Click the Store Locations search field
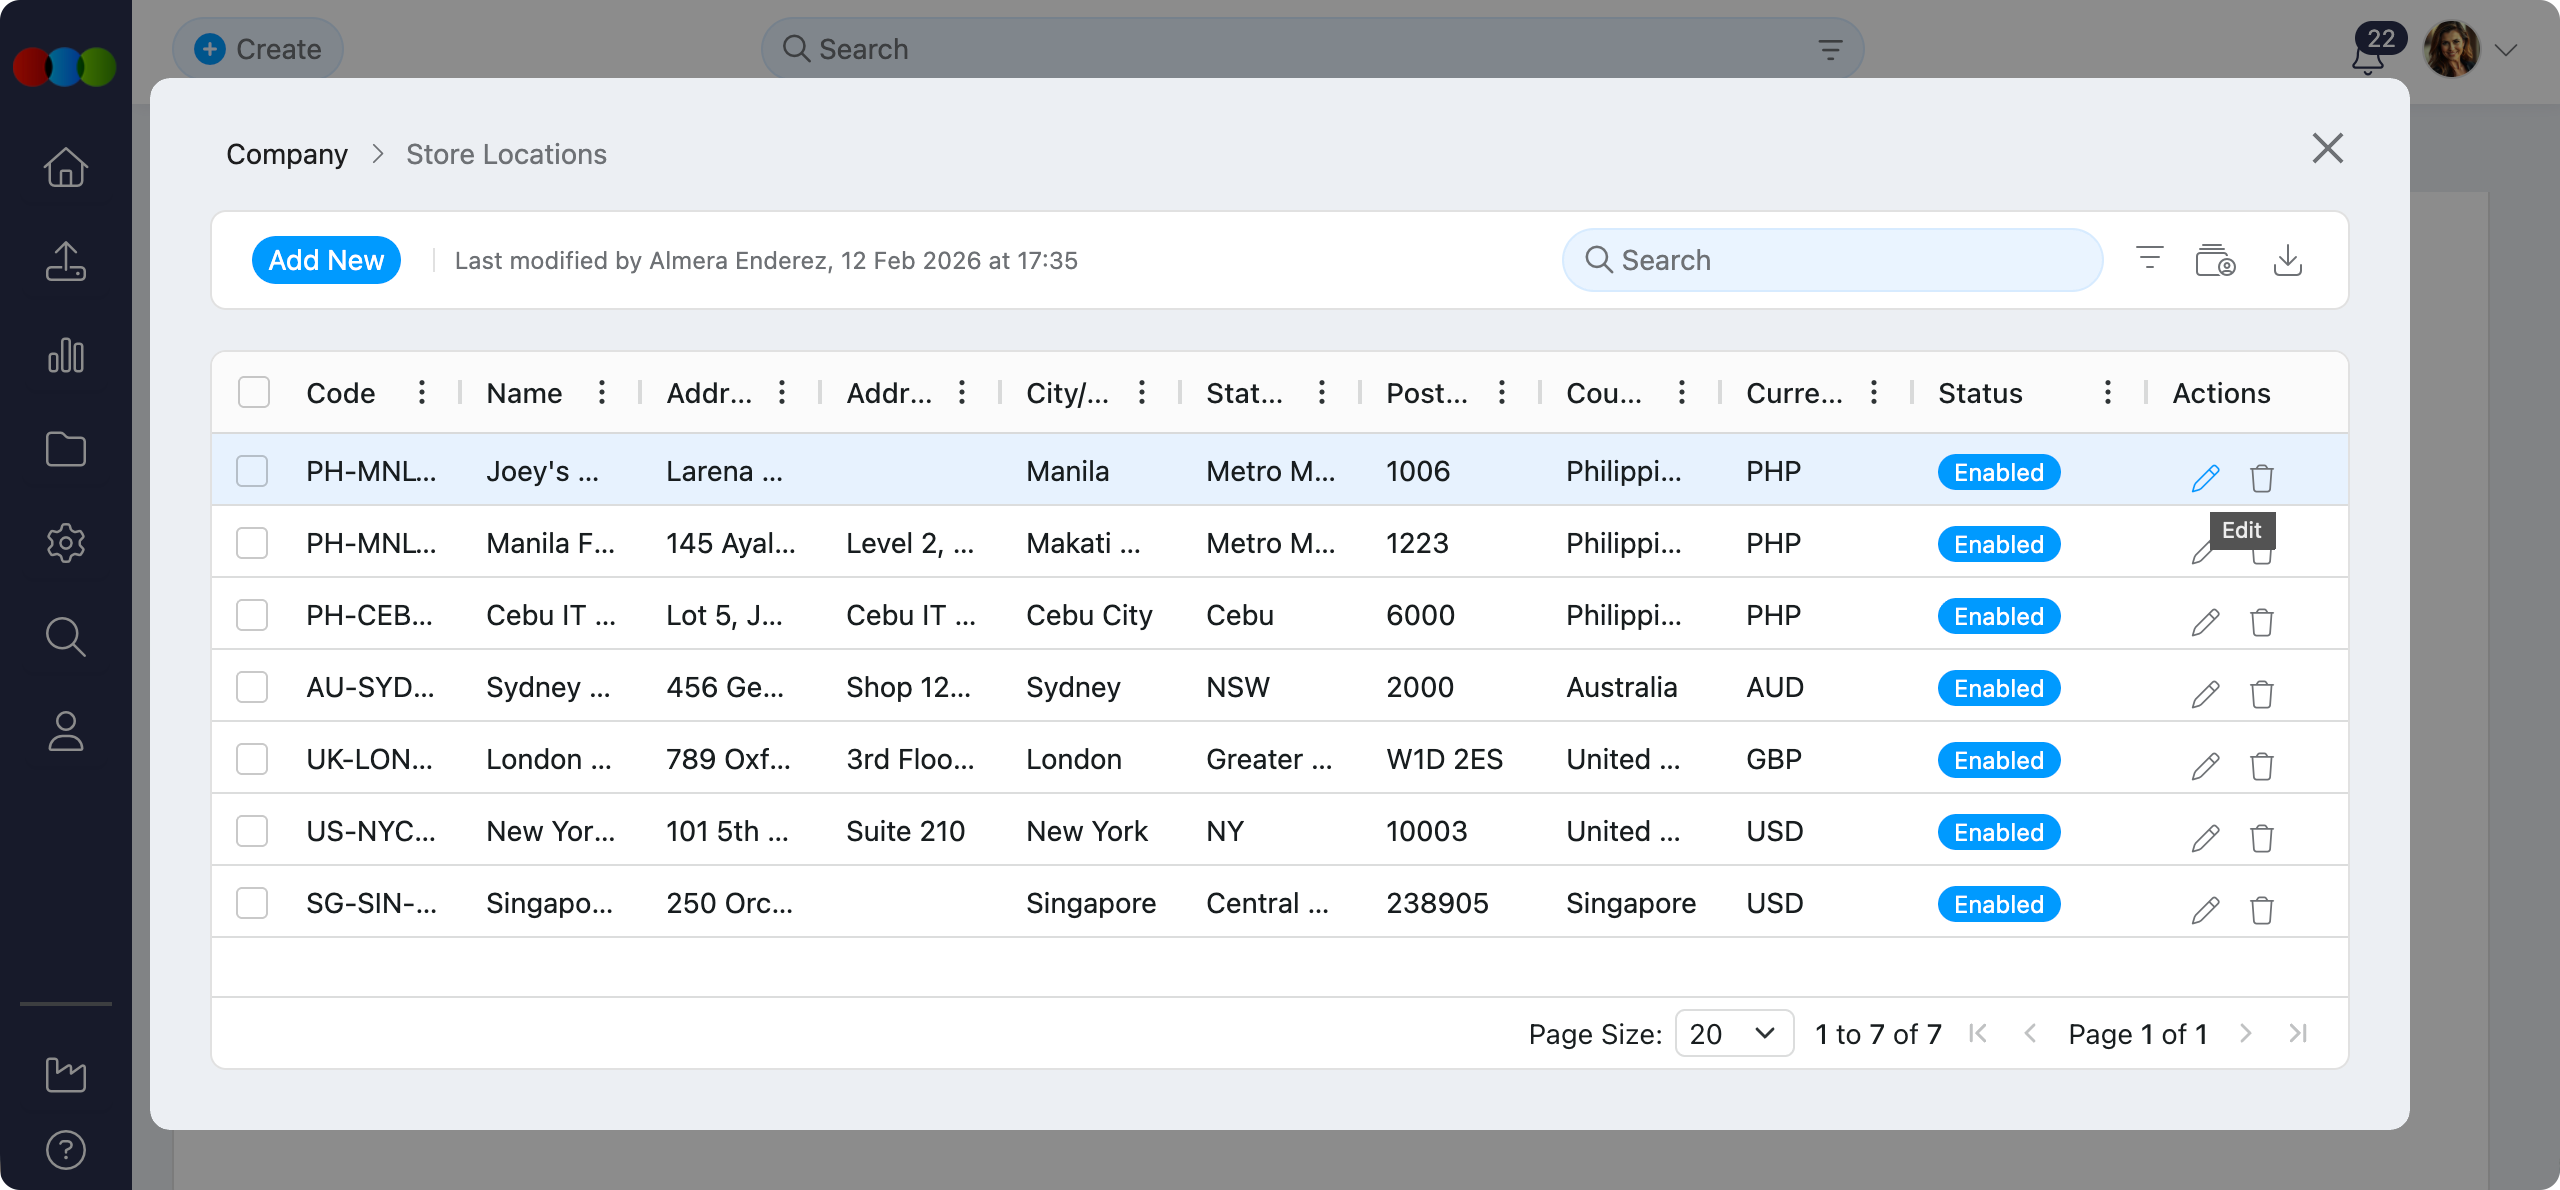 1832,260
